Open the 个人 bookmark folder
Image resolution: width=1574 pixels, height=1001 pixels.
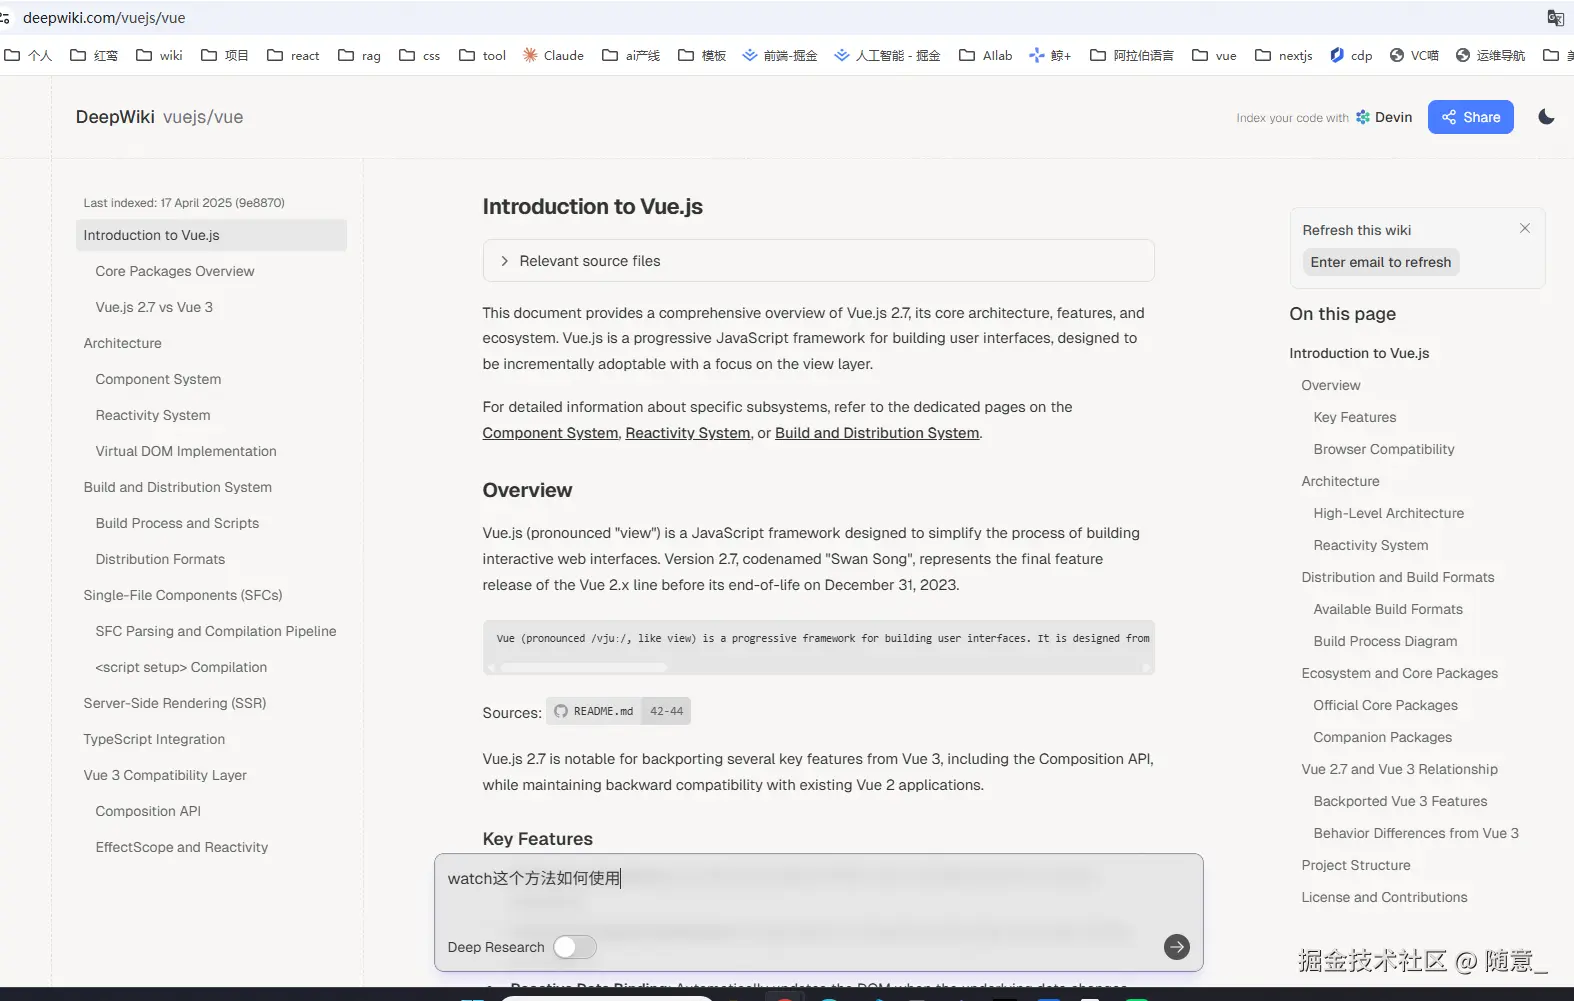pos(28,56)
